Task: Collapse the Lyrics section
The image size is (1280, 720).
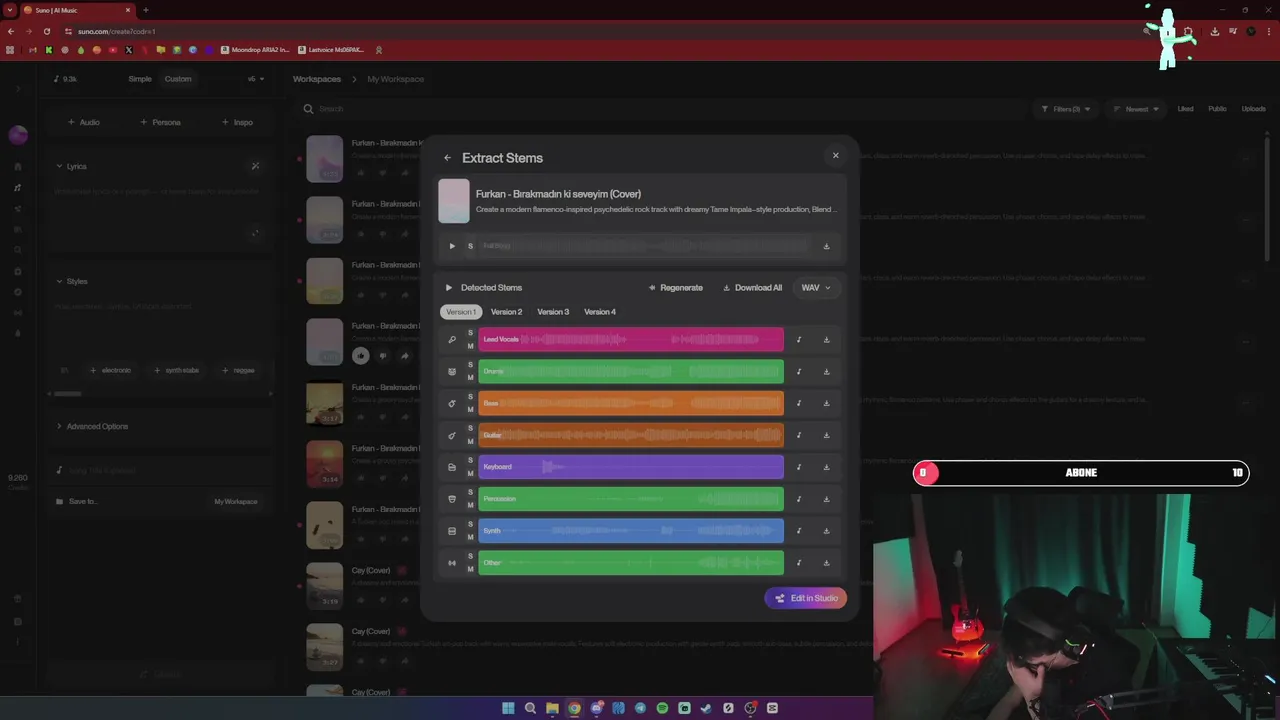Action: [x=71, y=166]
